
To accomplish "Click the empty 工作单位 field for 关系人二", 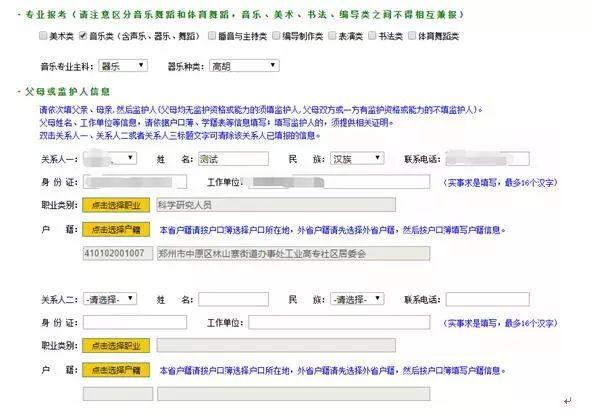I will [x=339, y=322].
